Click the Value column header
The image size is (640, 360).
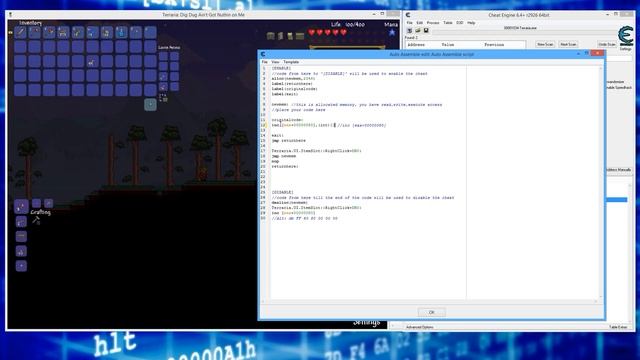click(448, 44)
